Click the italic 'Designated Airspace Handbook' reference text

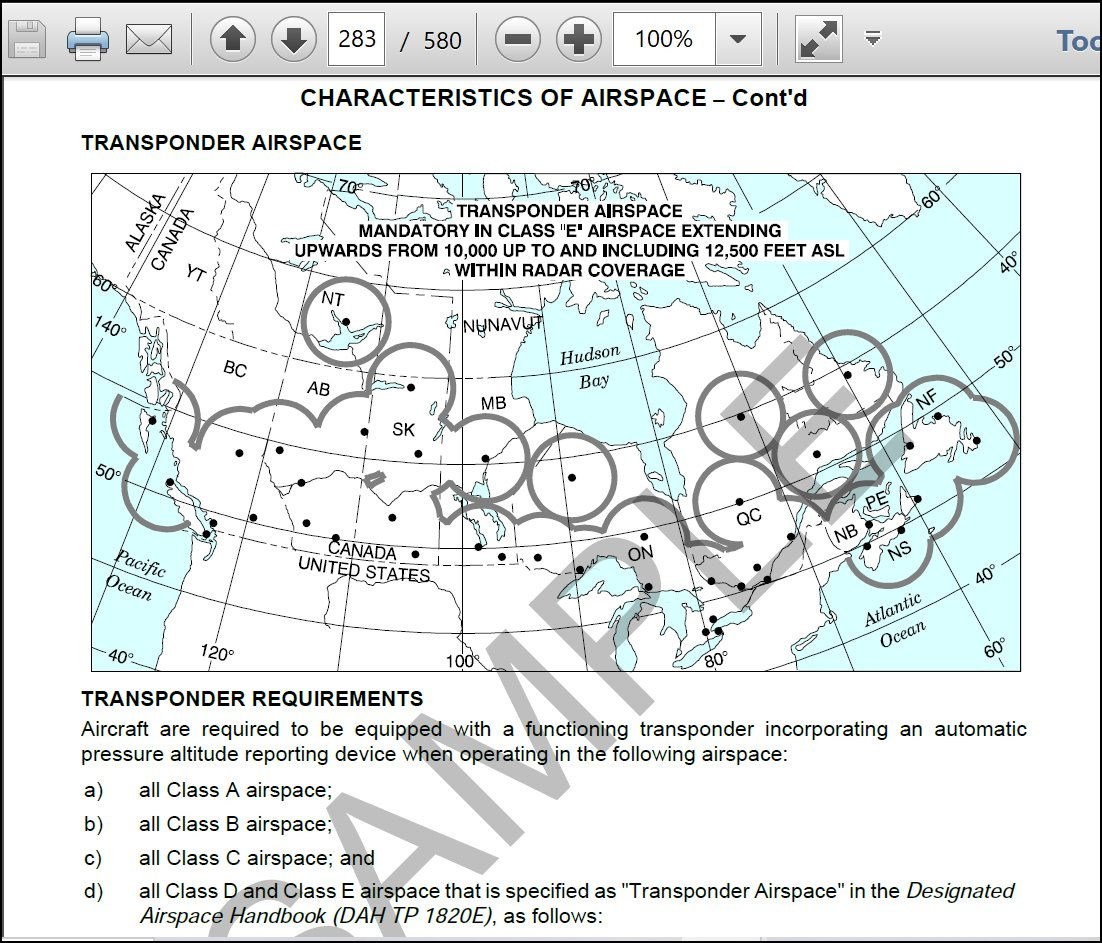coord(577,904)
